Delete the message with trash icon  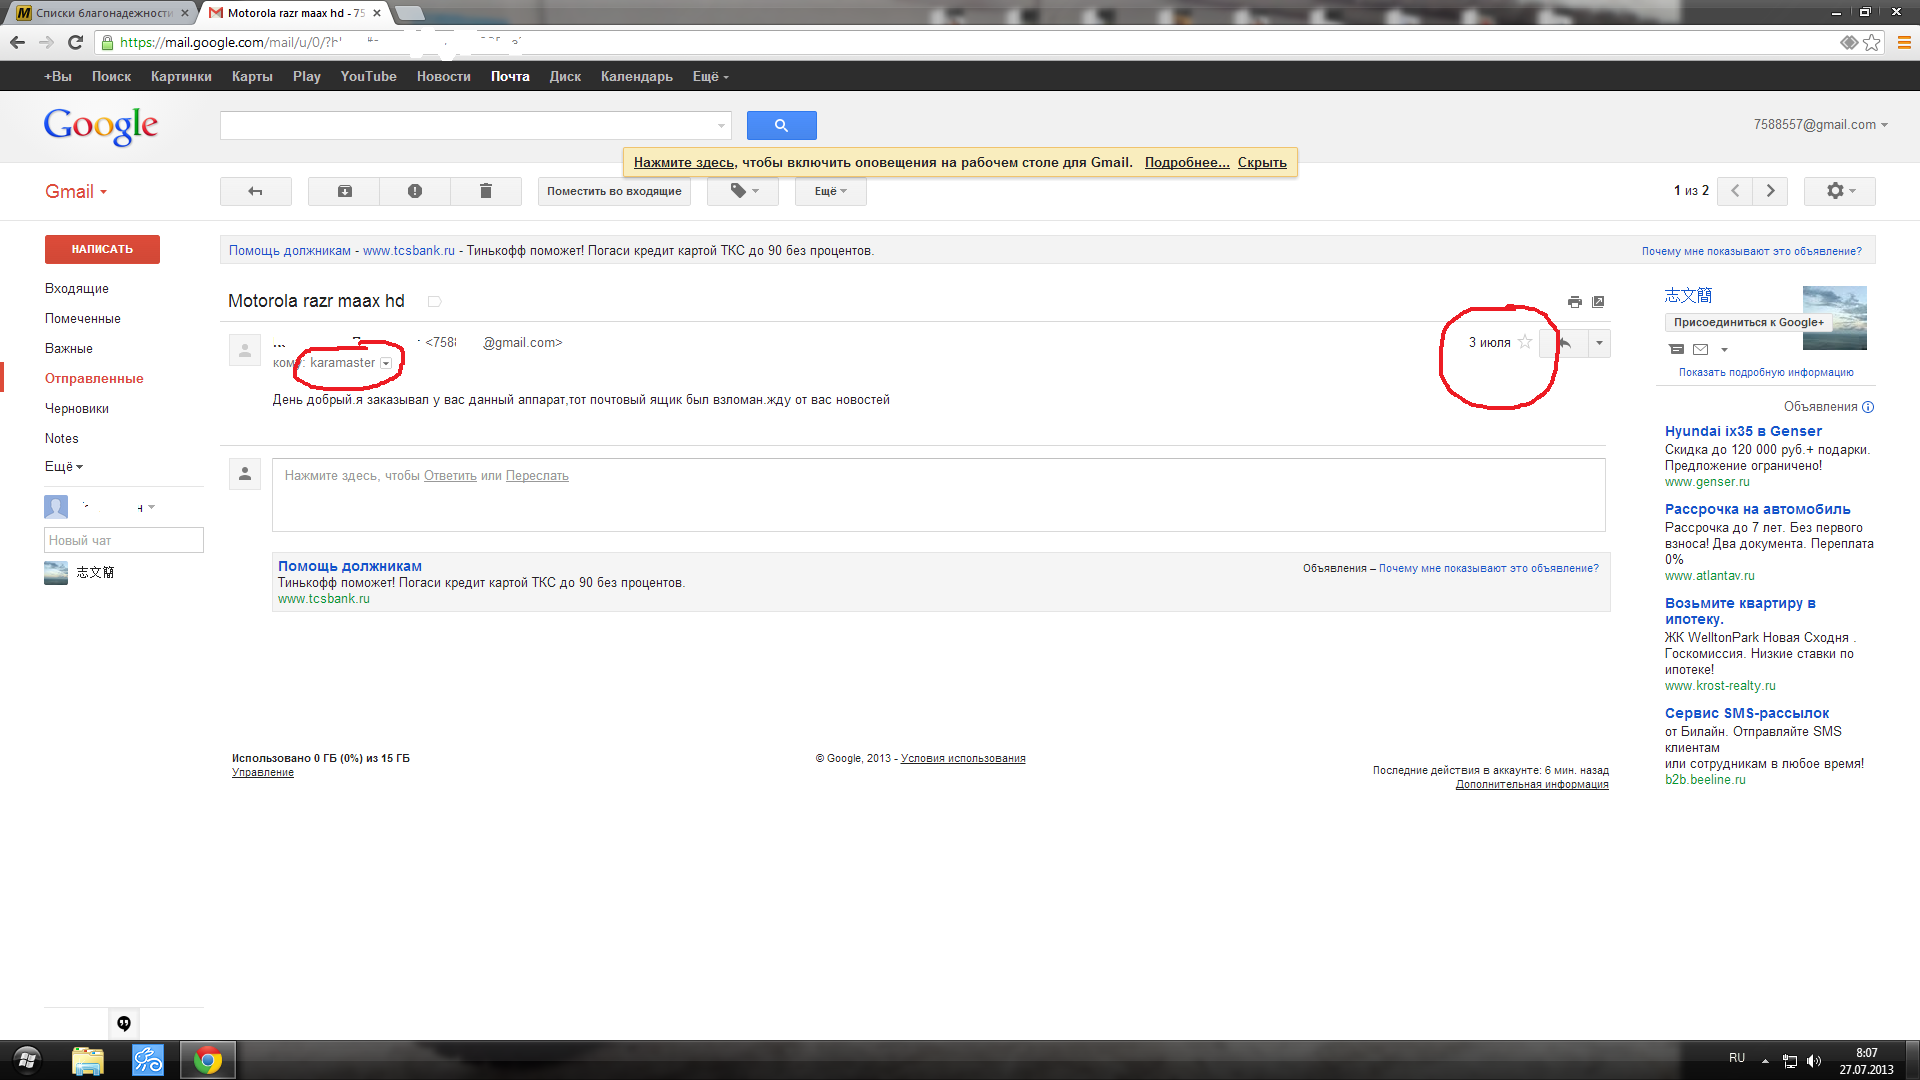coord(486,191)
